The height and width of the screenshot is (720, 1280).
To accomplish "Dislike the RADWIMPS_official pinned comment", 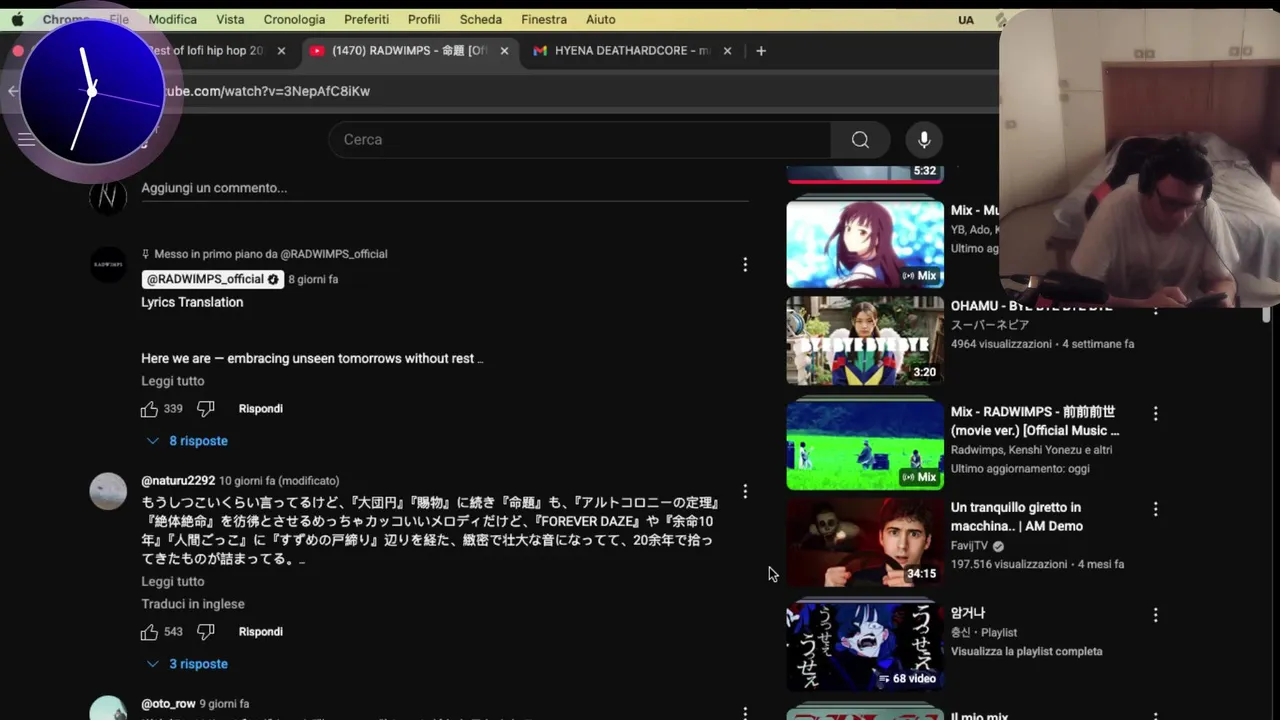I will [205, 409].
